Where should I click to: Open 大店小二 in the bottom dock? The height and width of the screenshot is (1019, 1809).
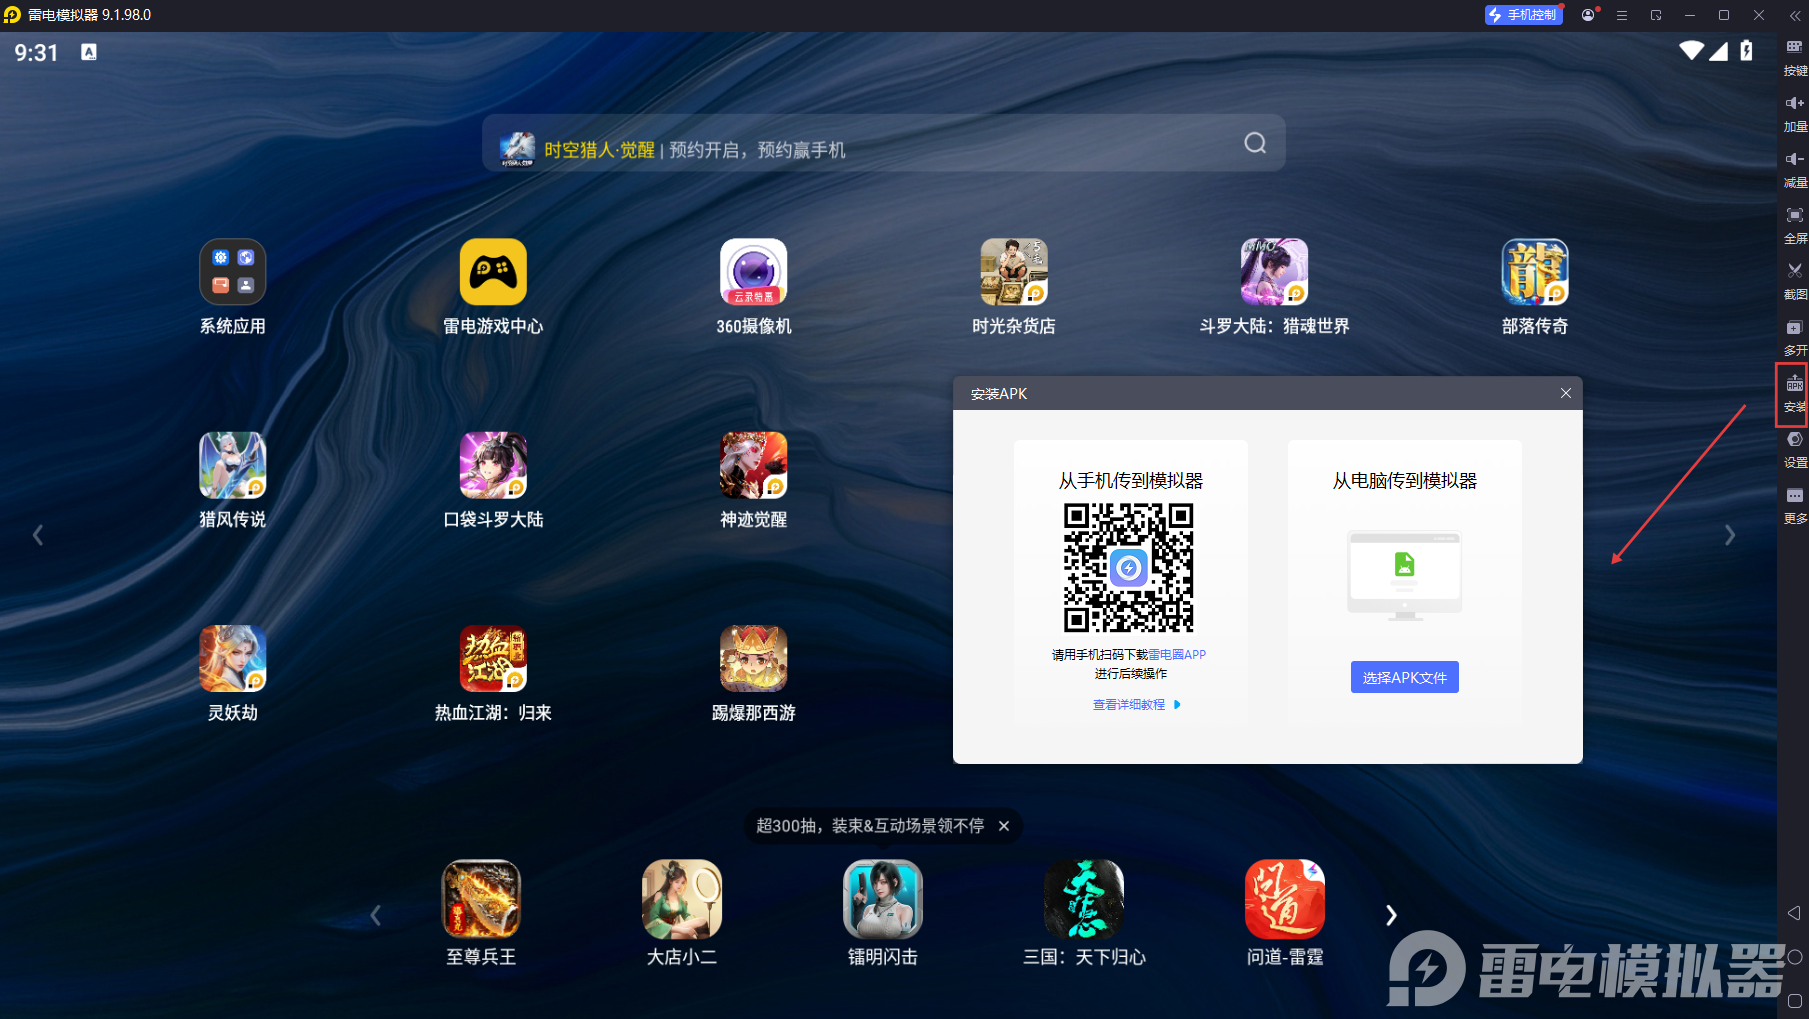[x=682, y=898]
